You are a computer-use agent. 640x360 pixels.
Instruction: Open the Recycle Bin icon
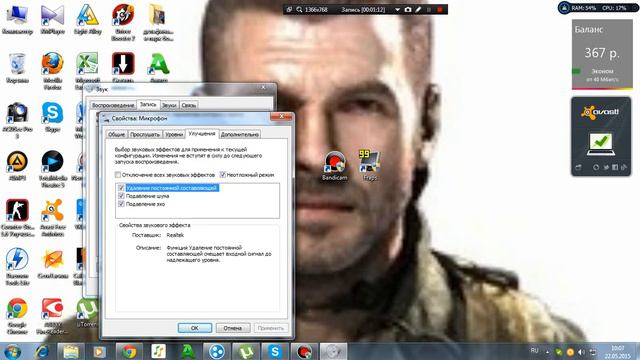click(17, 68)
